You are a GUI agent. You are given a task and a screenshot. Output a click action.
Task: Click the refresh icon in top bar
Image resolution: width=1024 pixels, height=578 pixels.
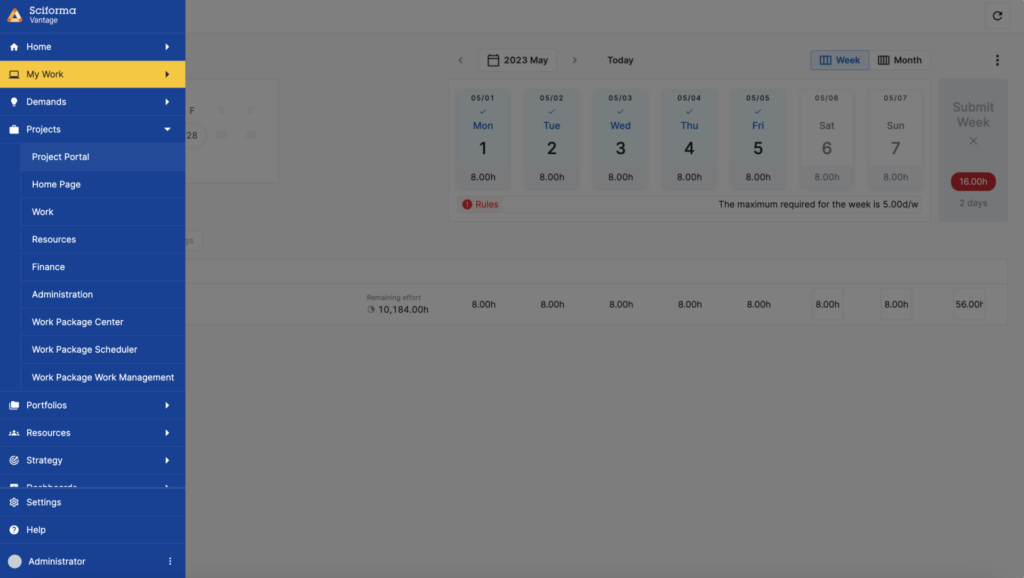(x=997, y=16)
